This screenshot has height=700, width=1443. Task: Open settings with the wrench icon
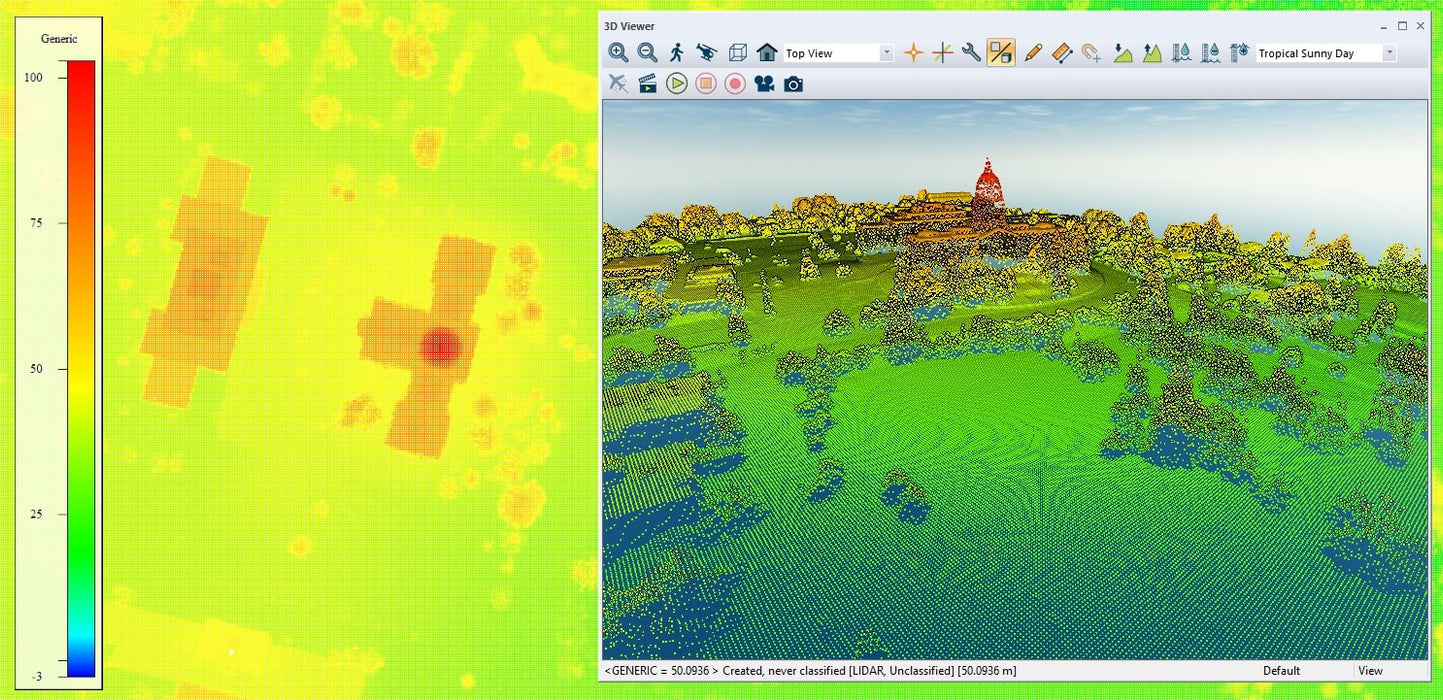click(971, 53)
